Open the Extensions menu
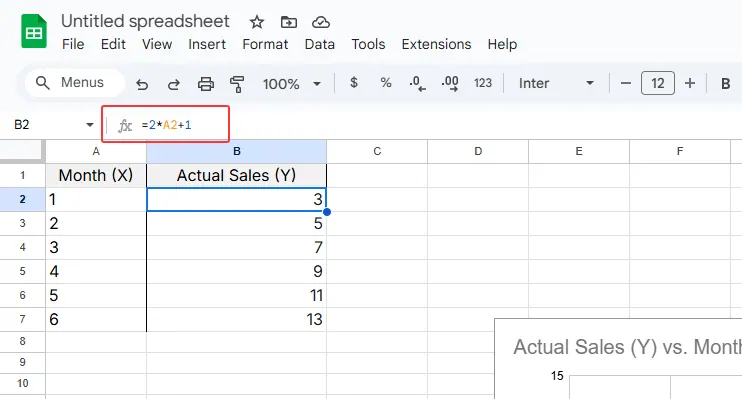 coord(436,44)
